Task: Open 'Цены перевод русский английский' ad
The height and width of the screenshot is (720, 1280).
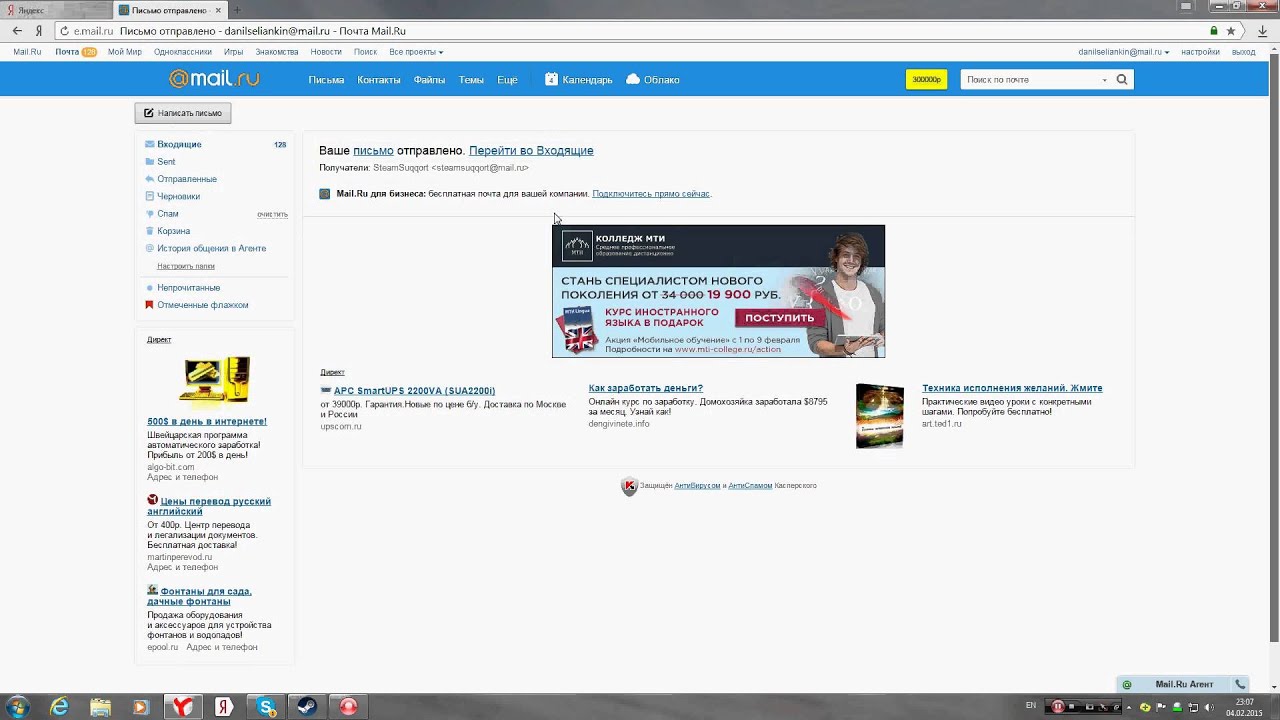Action: [209, 506]
